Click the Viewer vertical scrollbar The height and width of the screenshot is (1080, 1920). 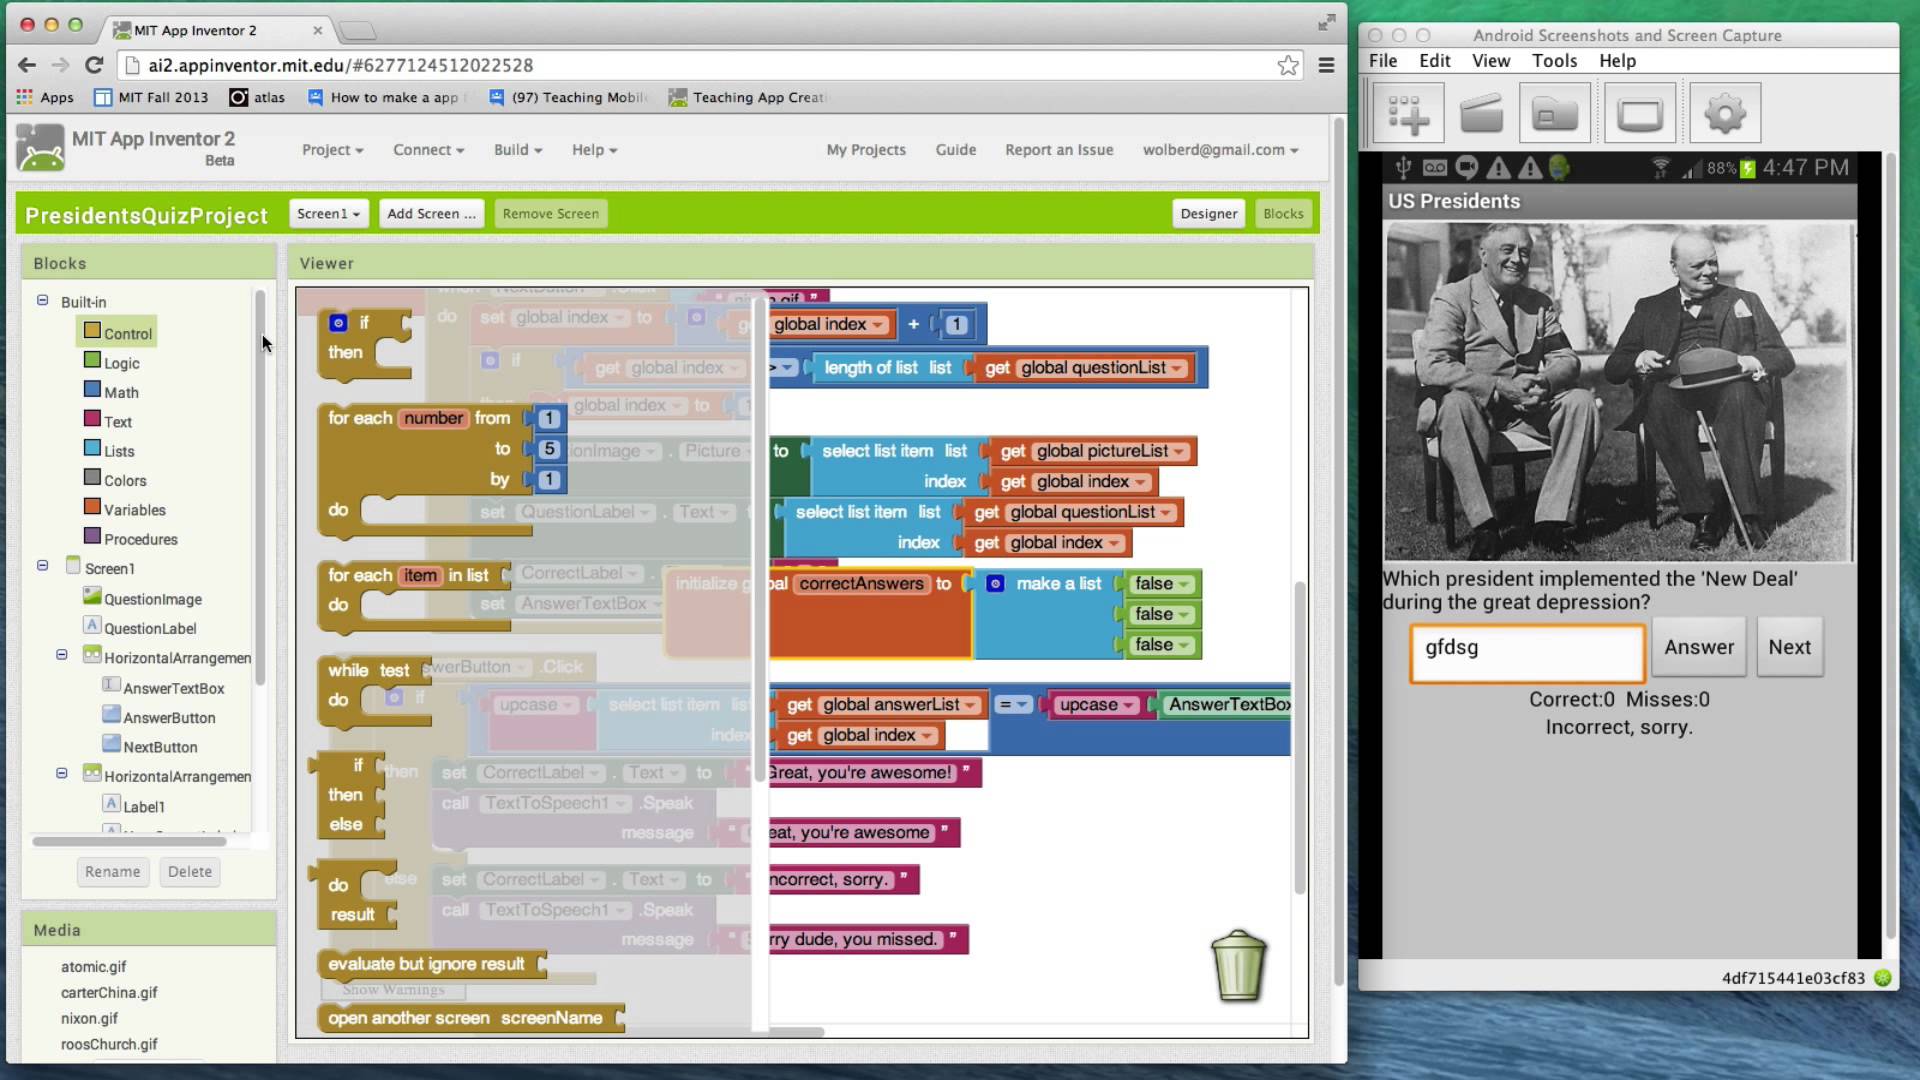1300,738
